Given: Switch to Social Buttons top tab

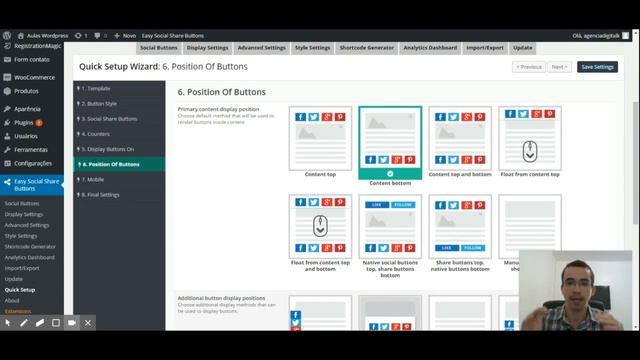Looking at the screenshot, I should click(159, 48).
